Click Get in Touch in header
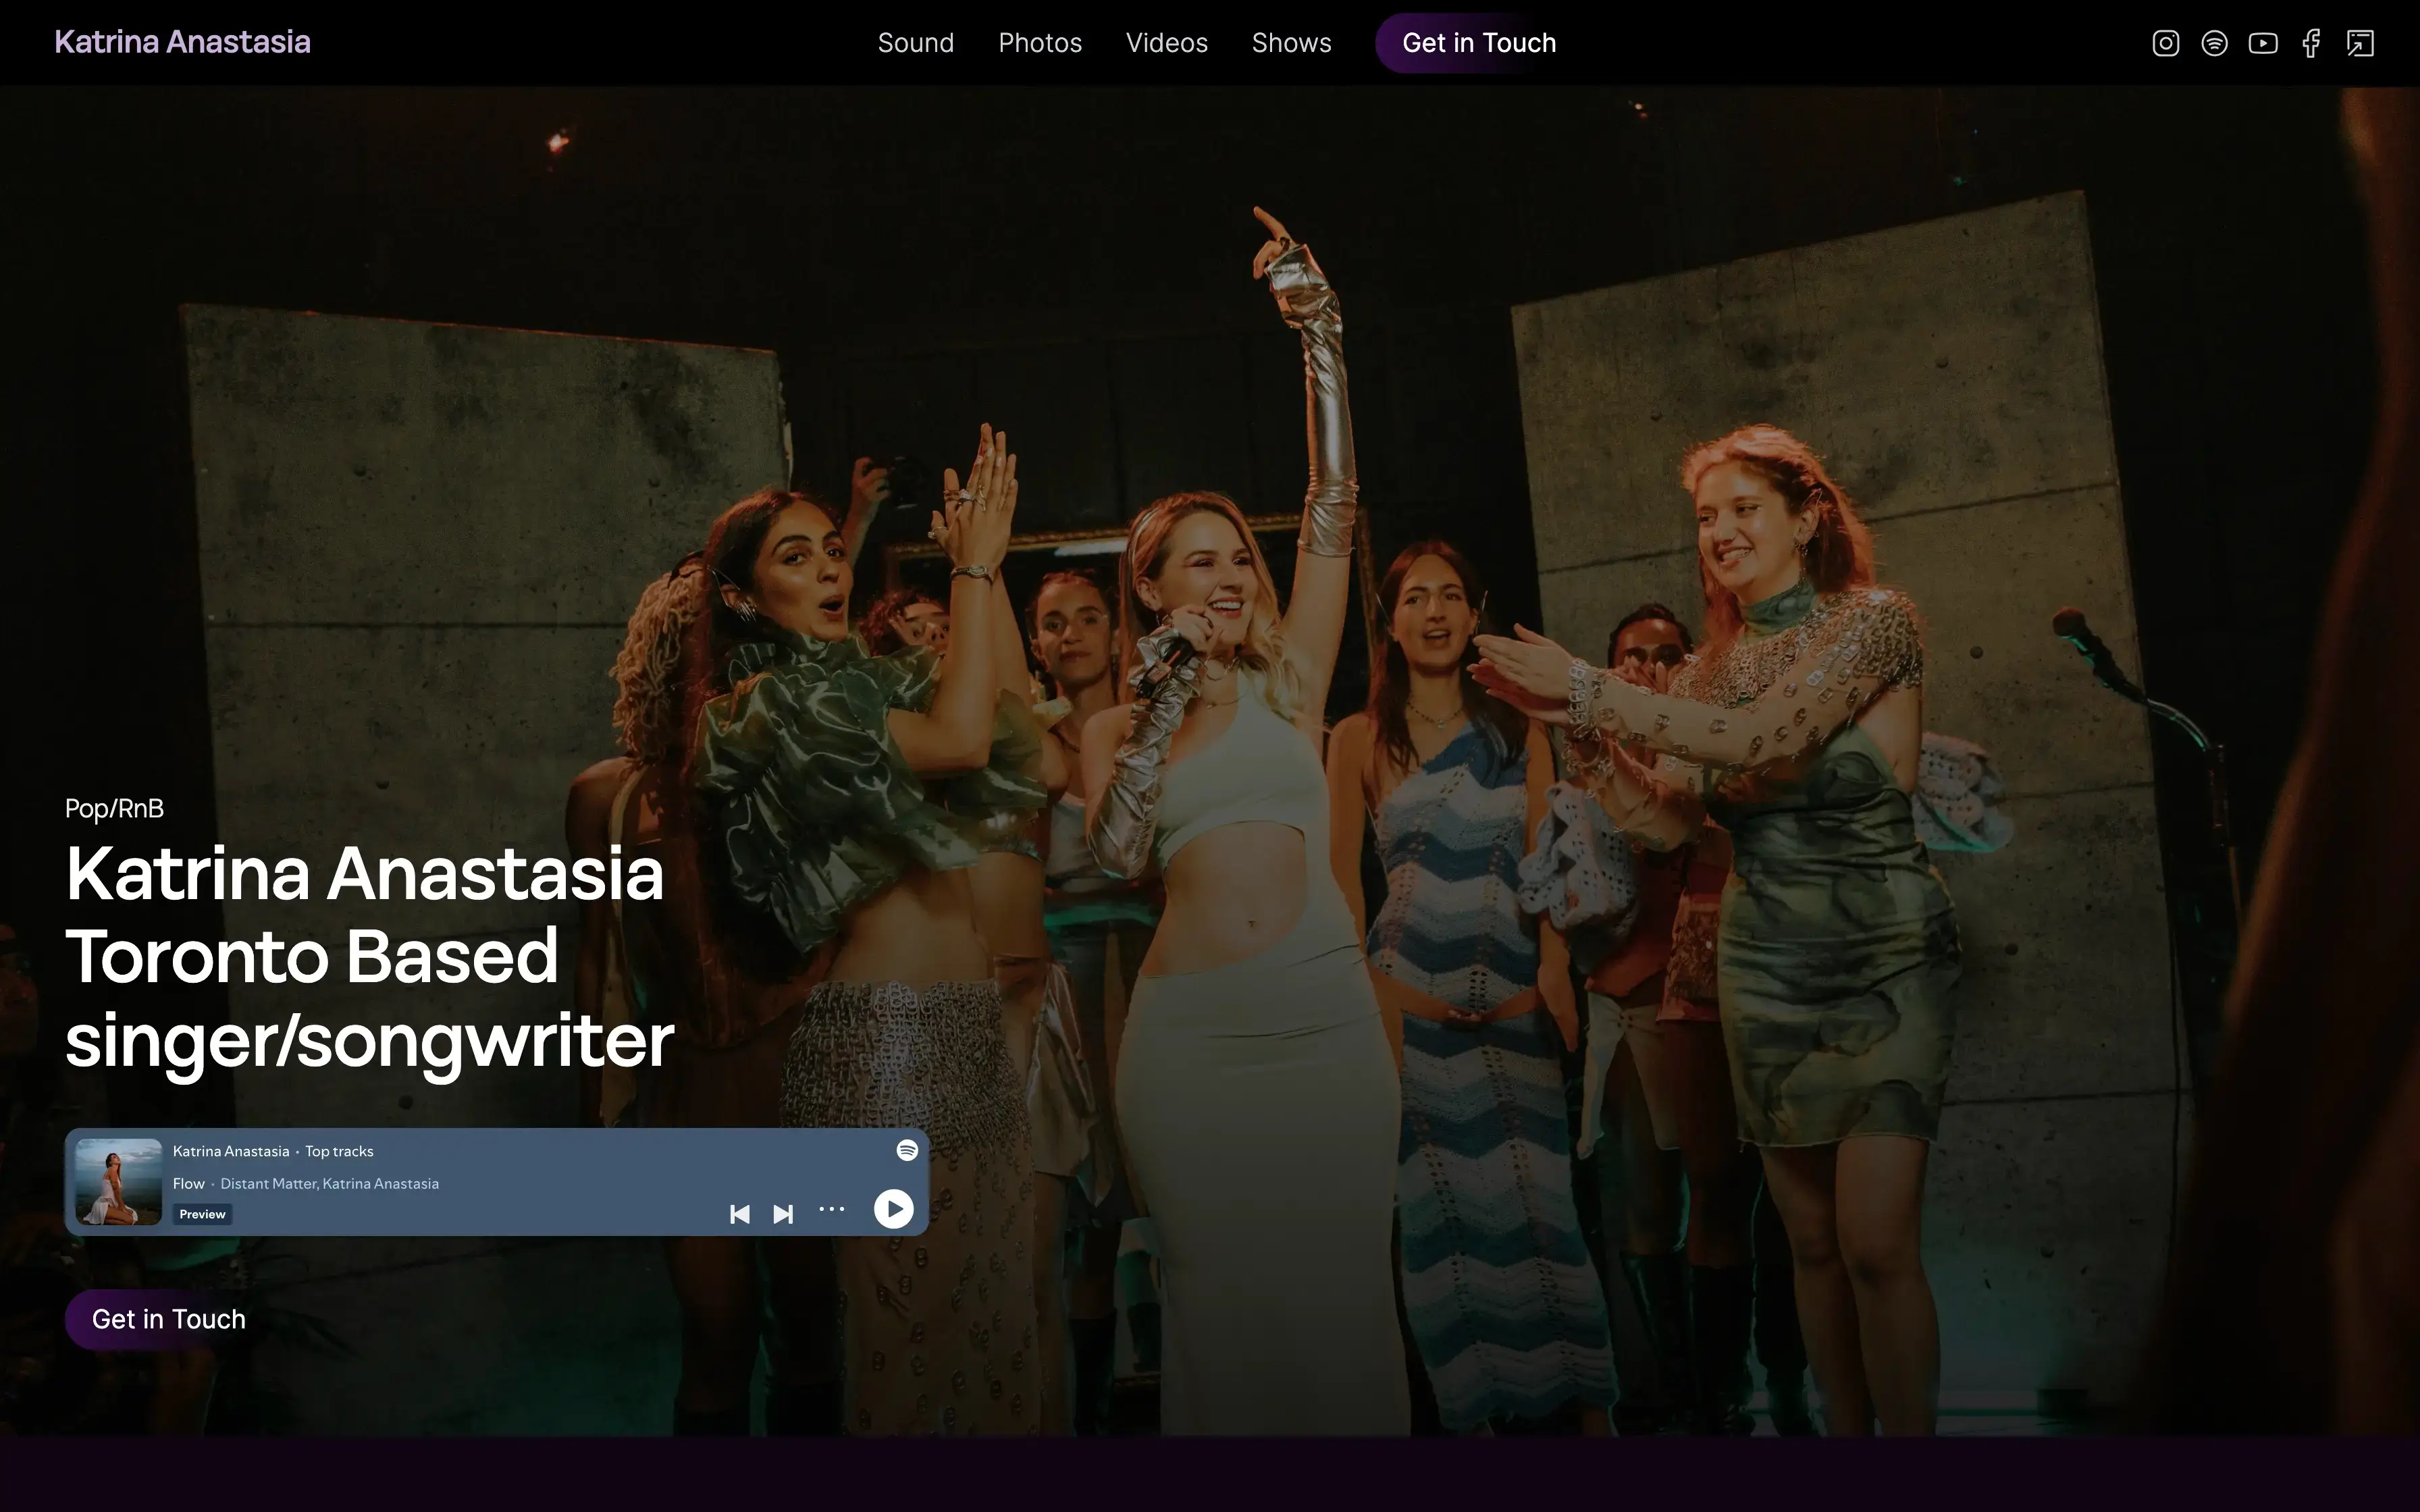 (x=1478, y=43)
